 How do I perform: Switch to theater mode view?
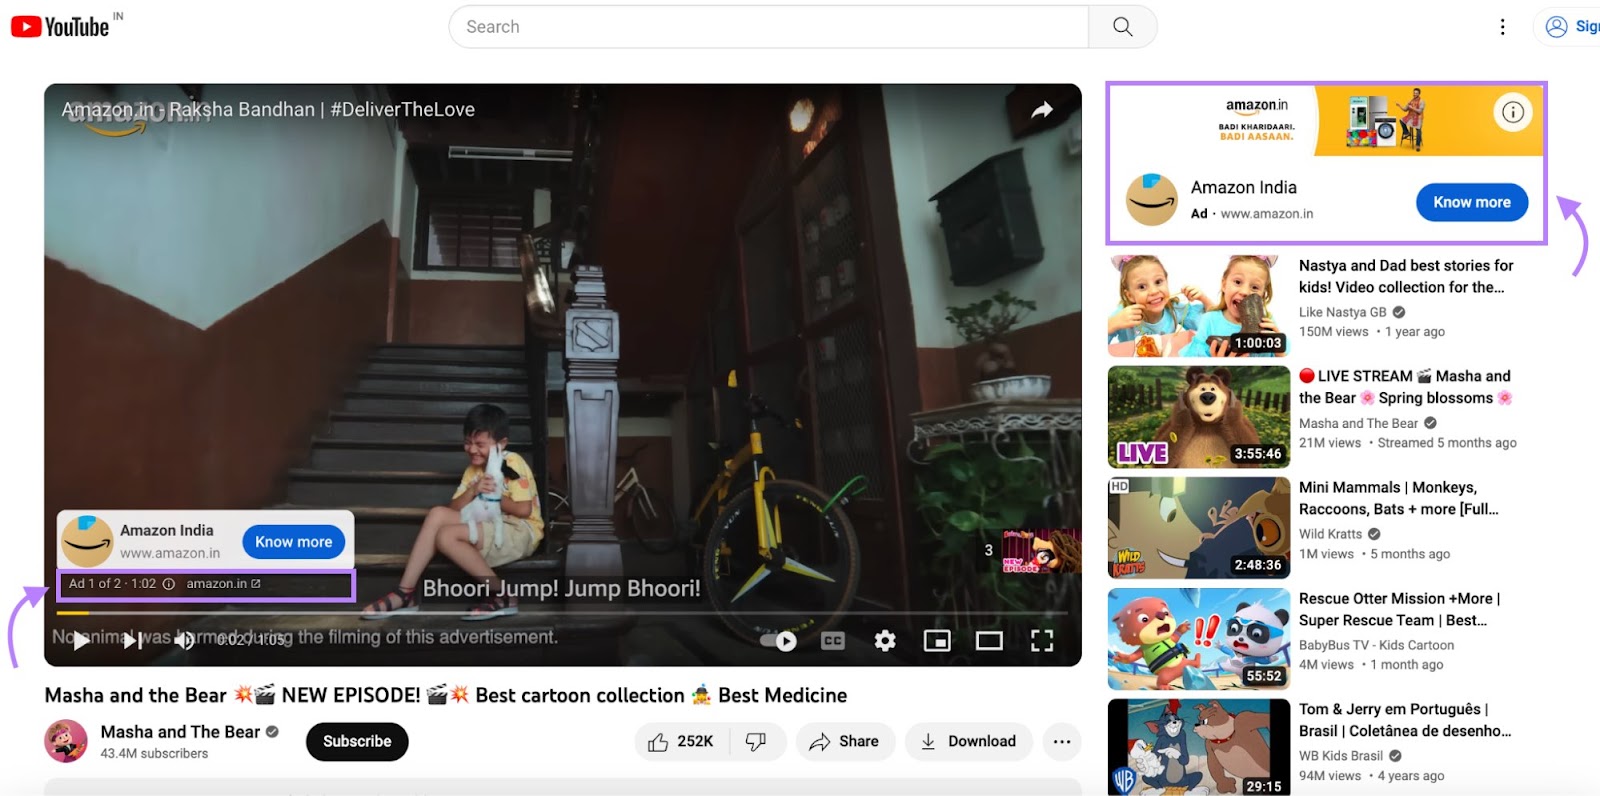pyautogui.click(x=989, y=641)
